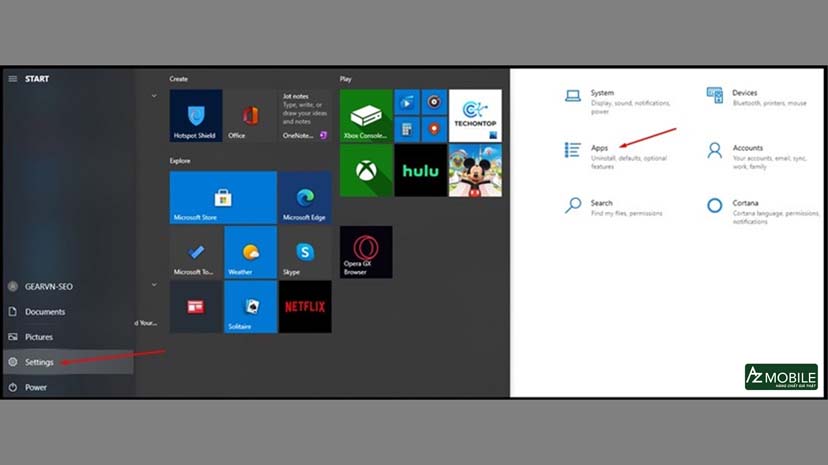Go to Accounts settings
The width and height of the screenshot is (828, 465).
point(746,148)
